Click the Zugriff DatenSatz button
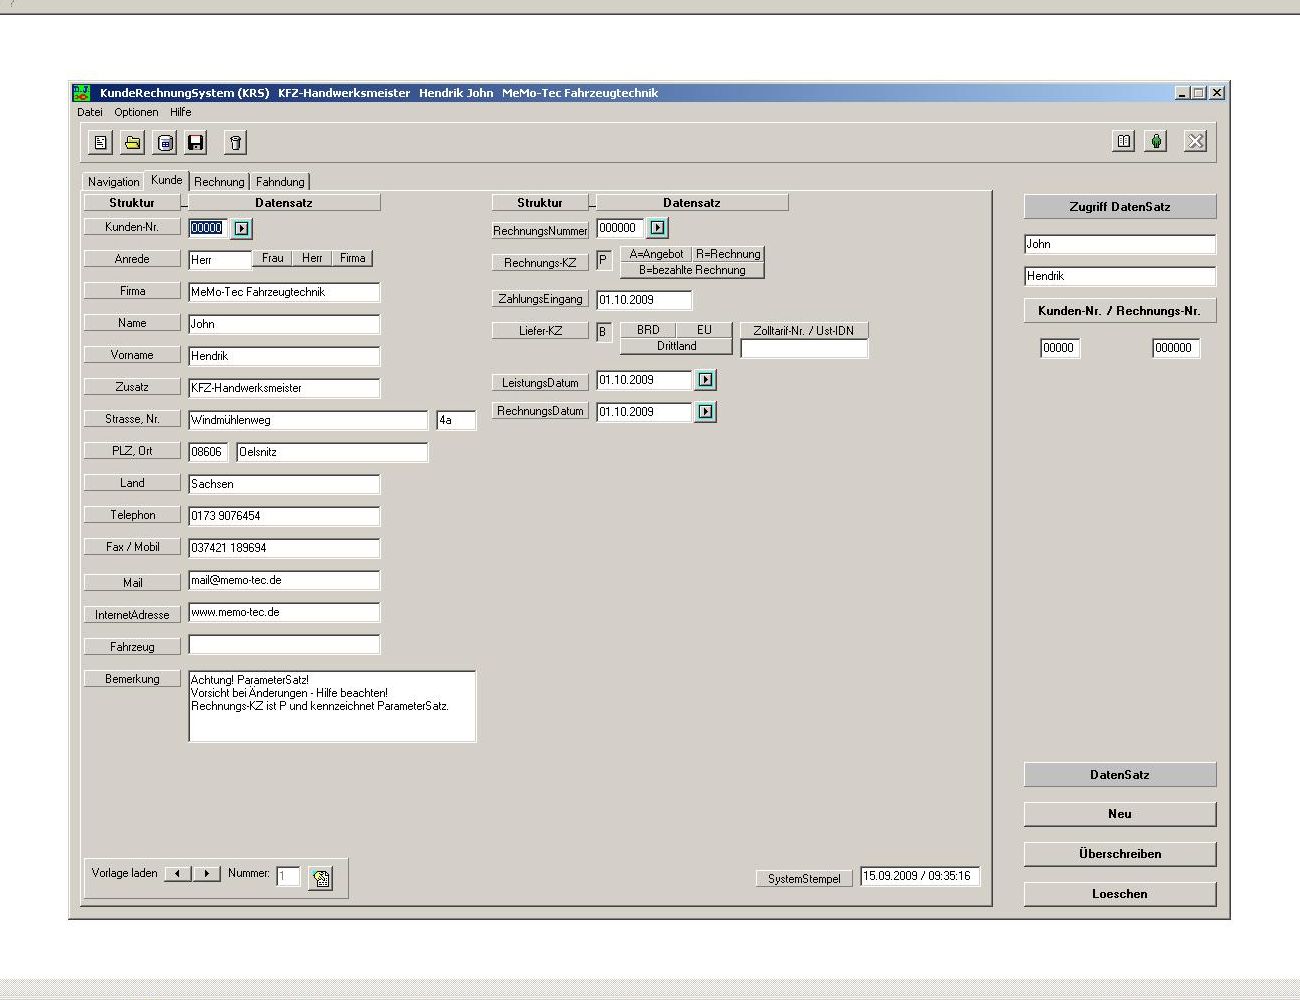The image size is (1300, 1000). click(1120, 207)
